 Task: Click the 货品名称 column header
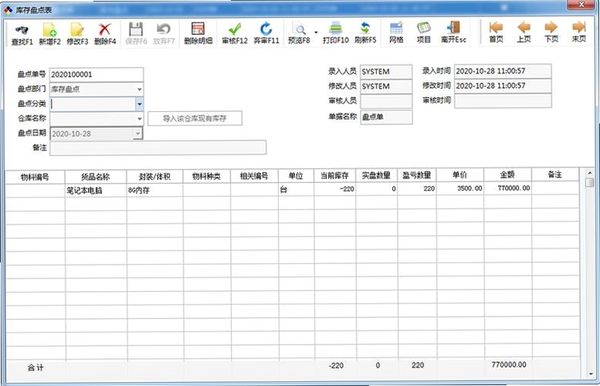tap(96, 177)
